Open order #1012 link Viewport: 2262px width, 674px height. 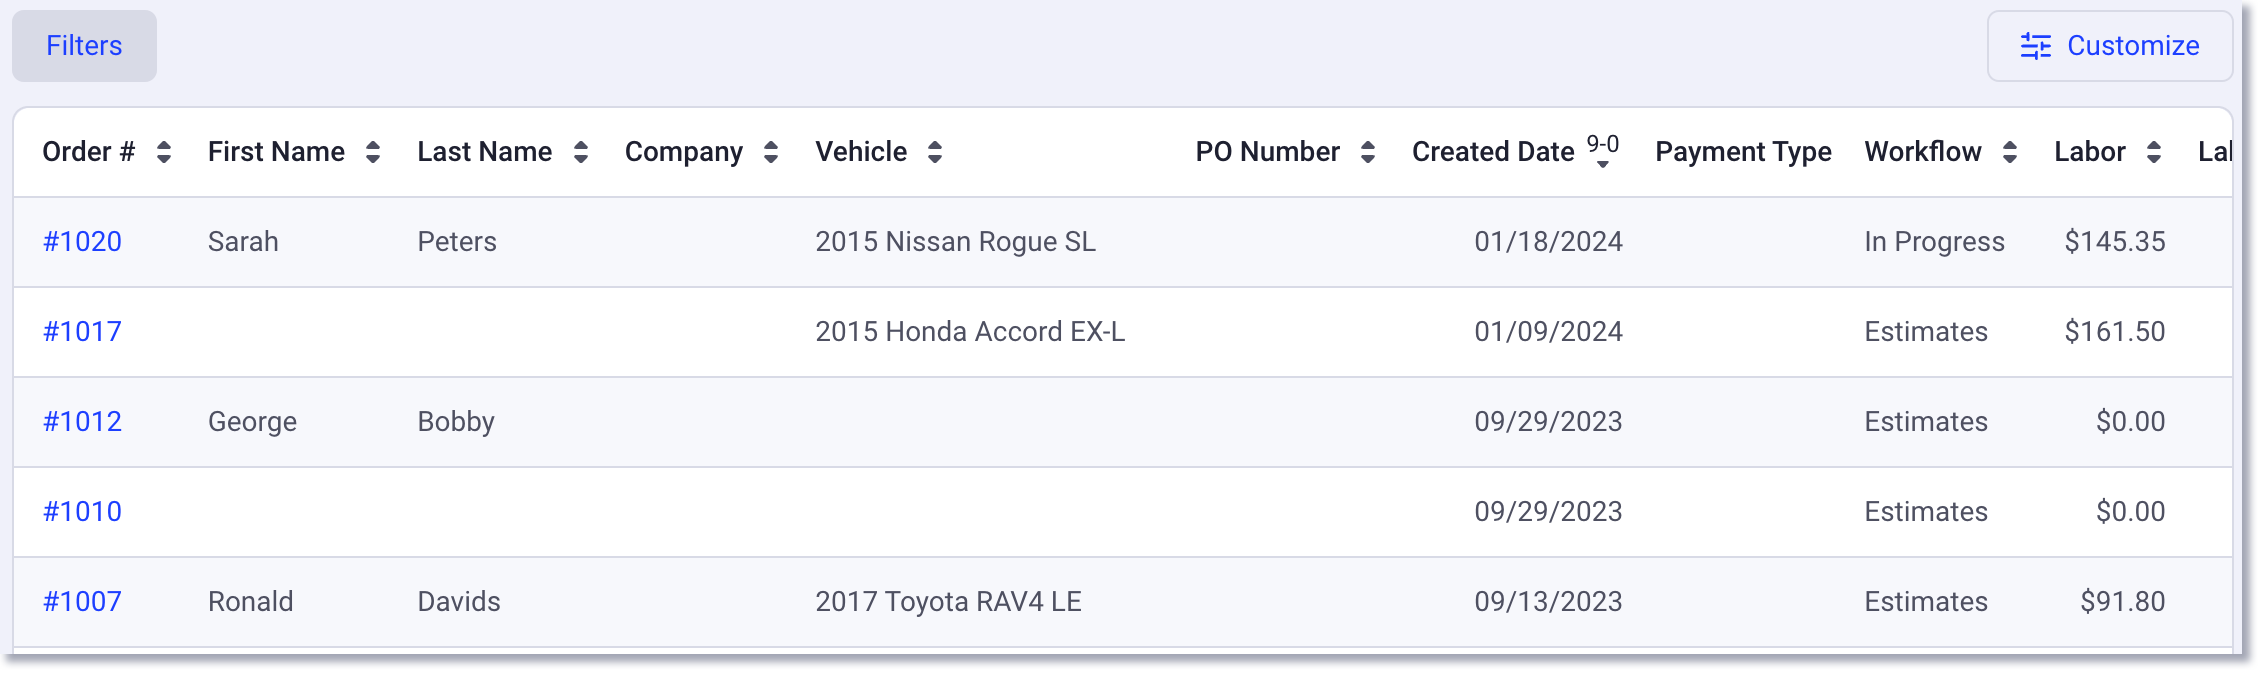[x=82, y=422]
